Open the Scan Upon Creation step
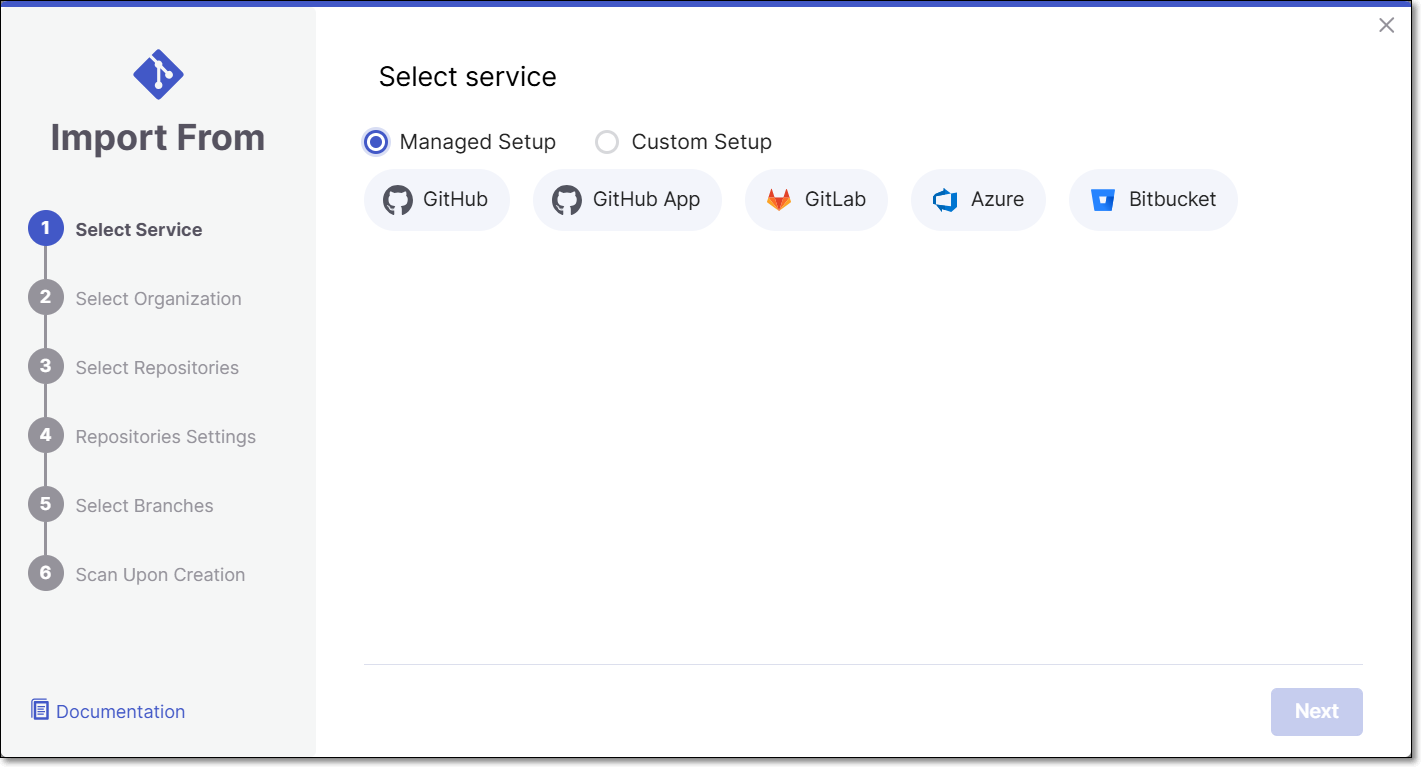This screenshot has height=767, width=1421. 160,574
